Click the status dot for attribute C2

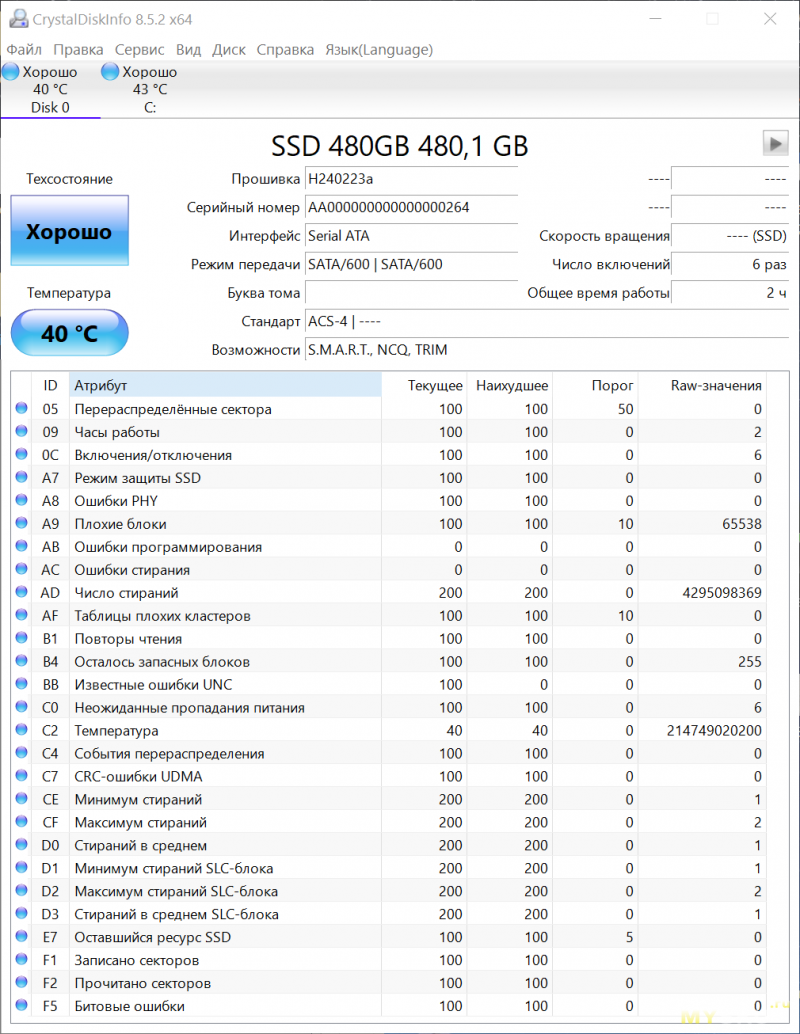21,729
